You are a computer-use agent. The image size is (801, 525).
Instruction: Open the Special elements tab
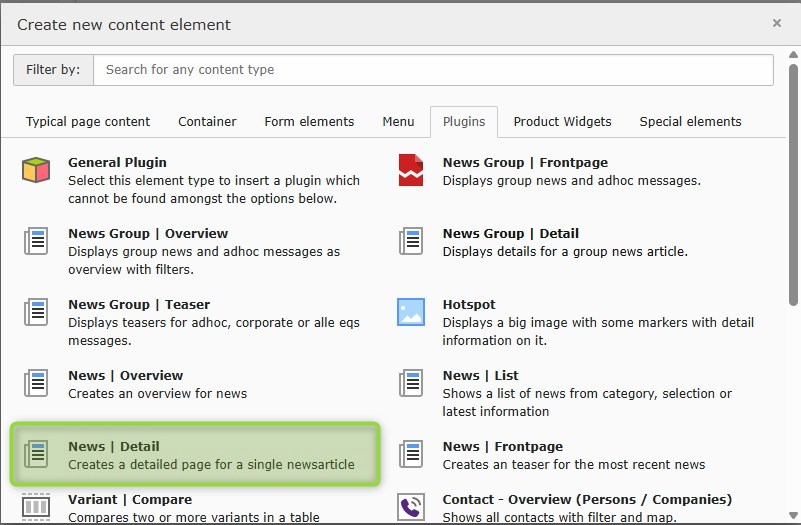(x=690, y=122)
